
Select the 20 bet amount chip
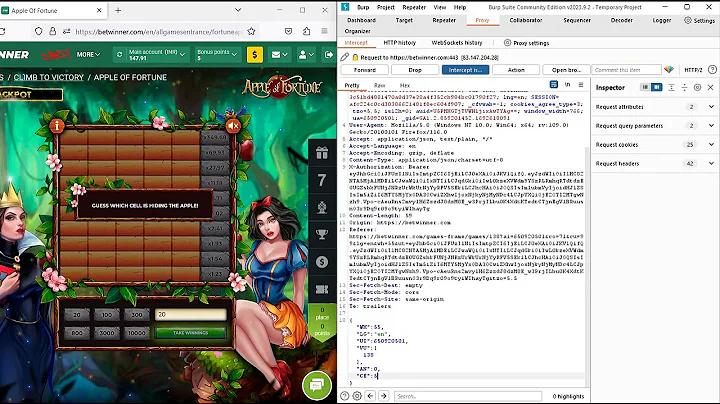pyautogui.click(x=77, y=314)
